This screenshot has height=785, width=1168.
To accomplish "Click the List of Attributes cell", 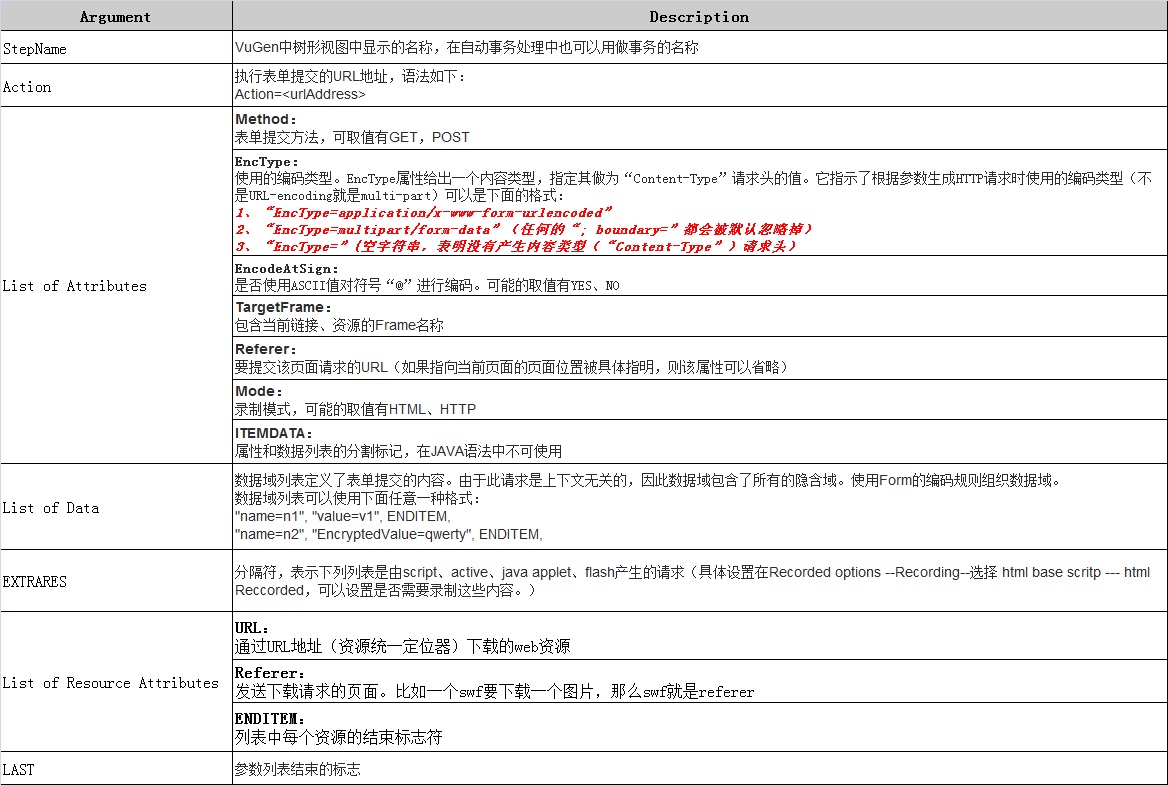I will pos(70,286).
